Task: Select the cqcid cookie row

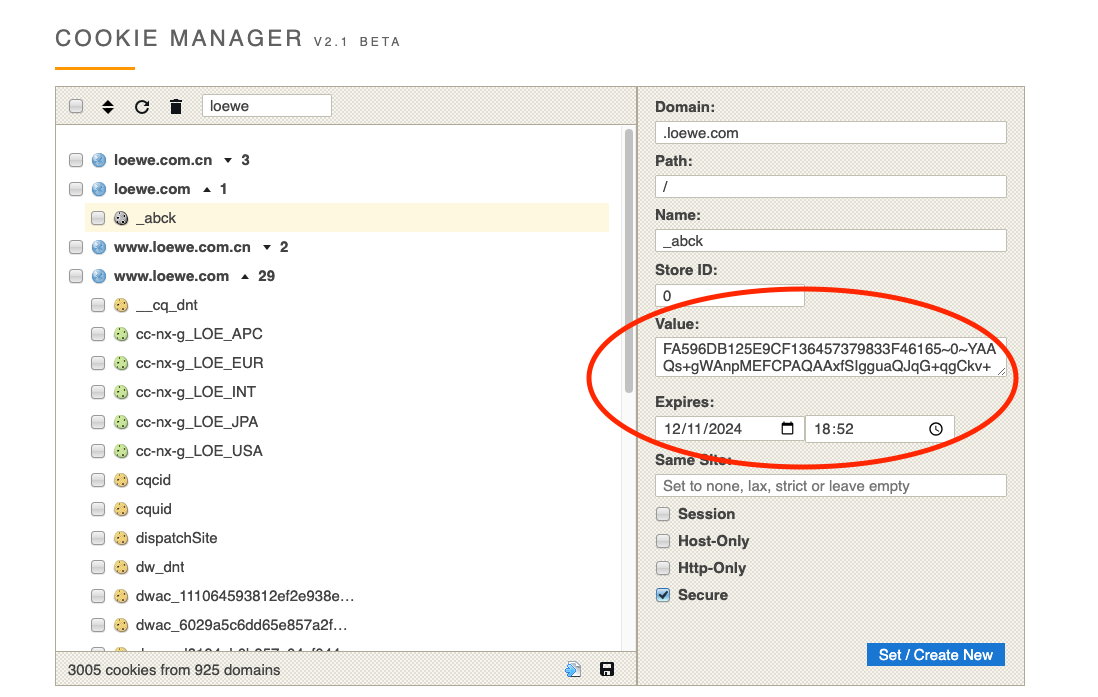Action: [347, 480]
